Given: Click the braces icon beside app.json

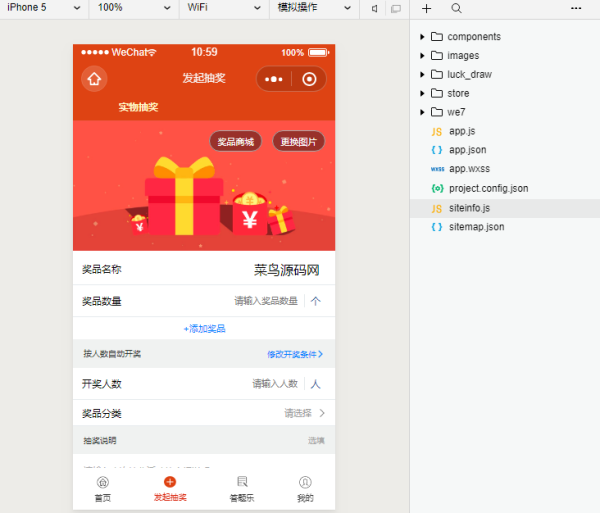Looking at the screenshot, I should (437, 150).
